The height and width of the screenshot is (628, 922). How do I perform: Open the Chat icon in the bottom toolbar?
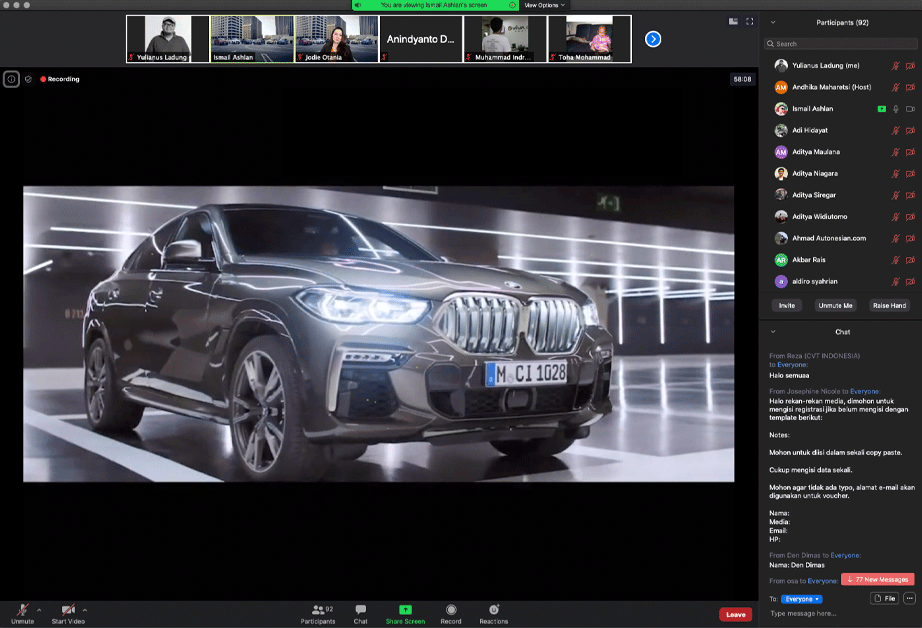360,611
